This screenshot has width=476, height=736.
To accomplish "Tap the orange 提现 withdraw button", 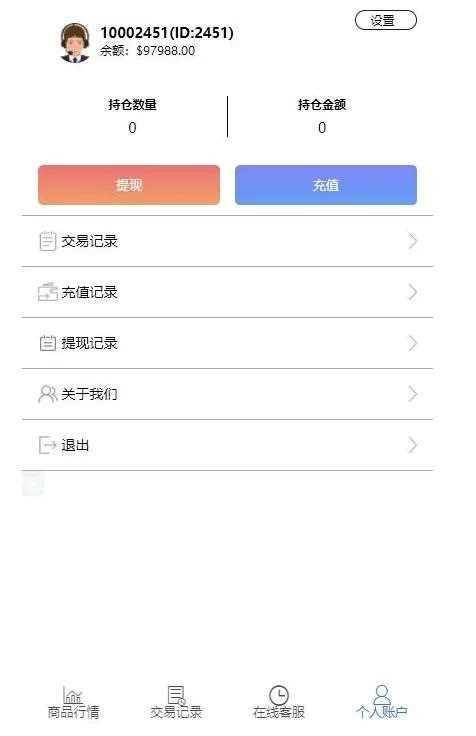I will (x=129, y=185).
